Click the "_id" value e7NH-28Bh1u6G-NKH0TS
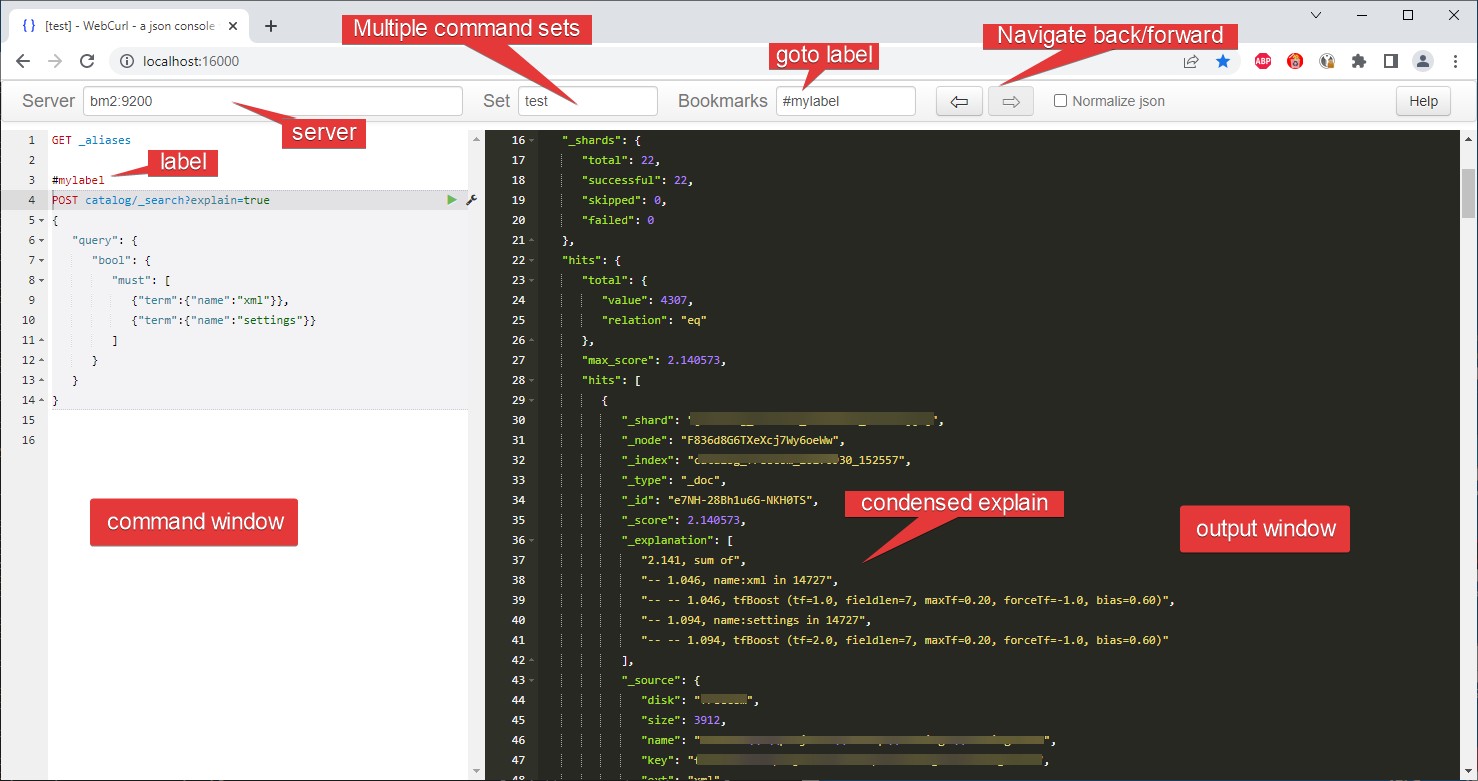The image size is (1478, 781). coord(743,500)
